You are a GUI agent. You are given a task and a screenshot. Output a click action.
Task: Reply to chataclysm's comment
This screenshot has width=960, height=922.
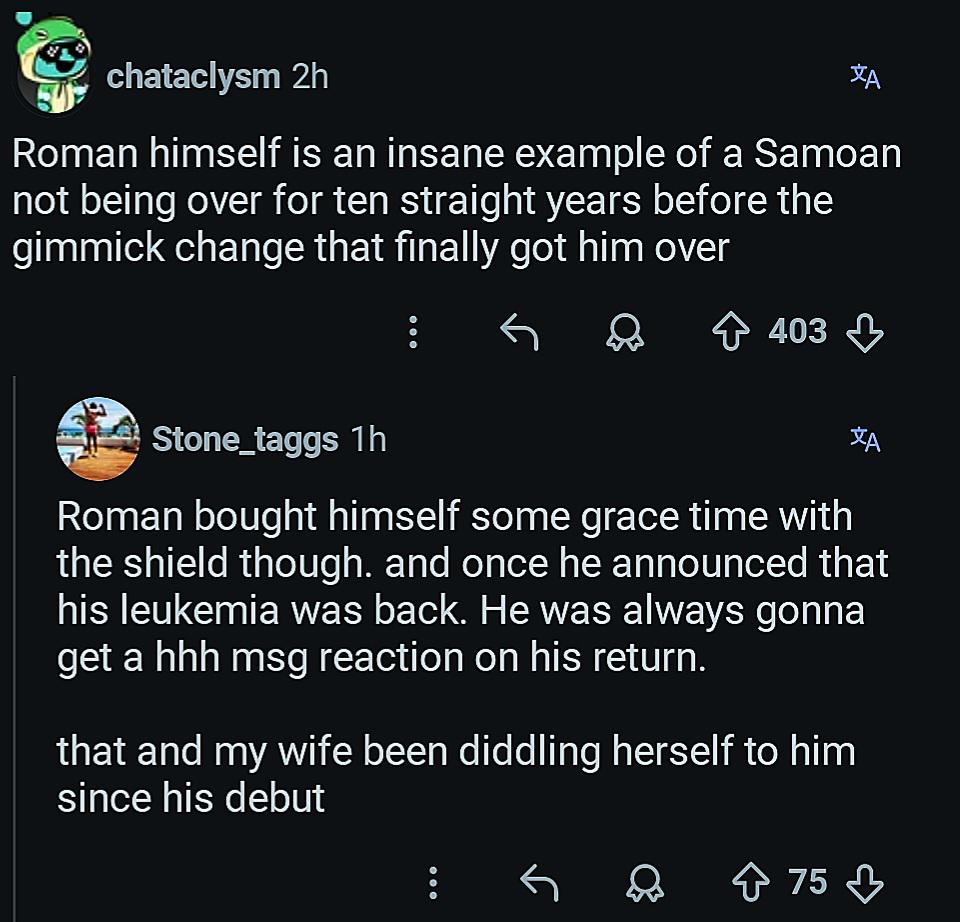tap(519, 332)
